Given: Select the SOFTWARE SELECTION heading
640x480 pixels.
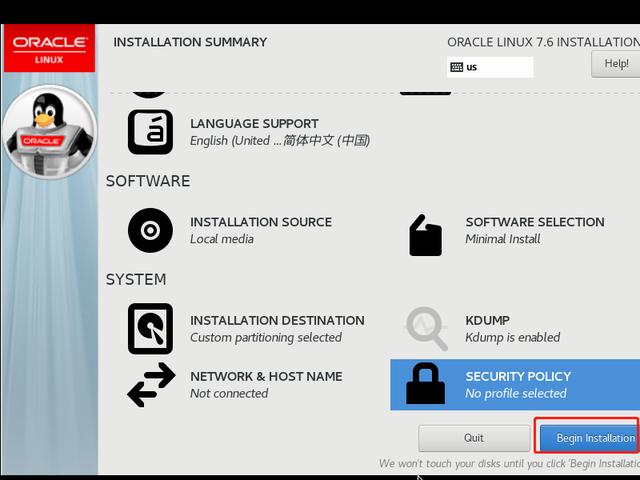Looking at the screenshot, I should pyautogui.click(x=535, y=222).
